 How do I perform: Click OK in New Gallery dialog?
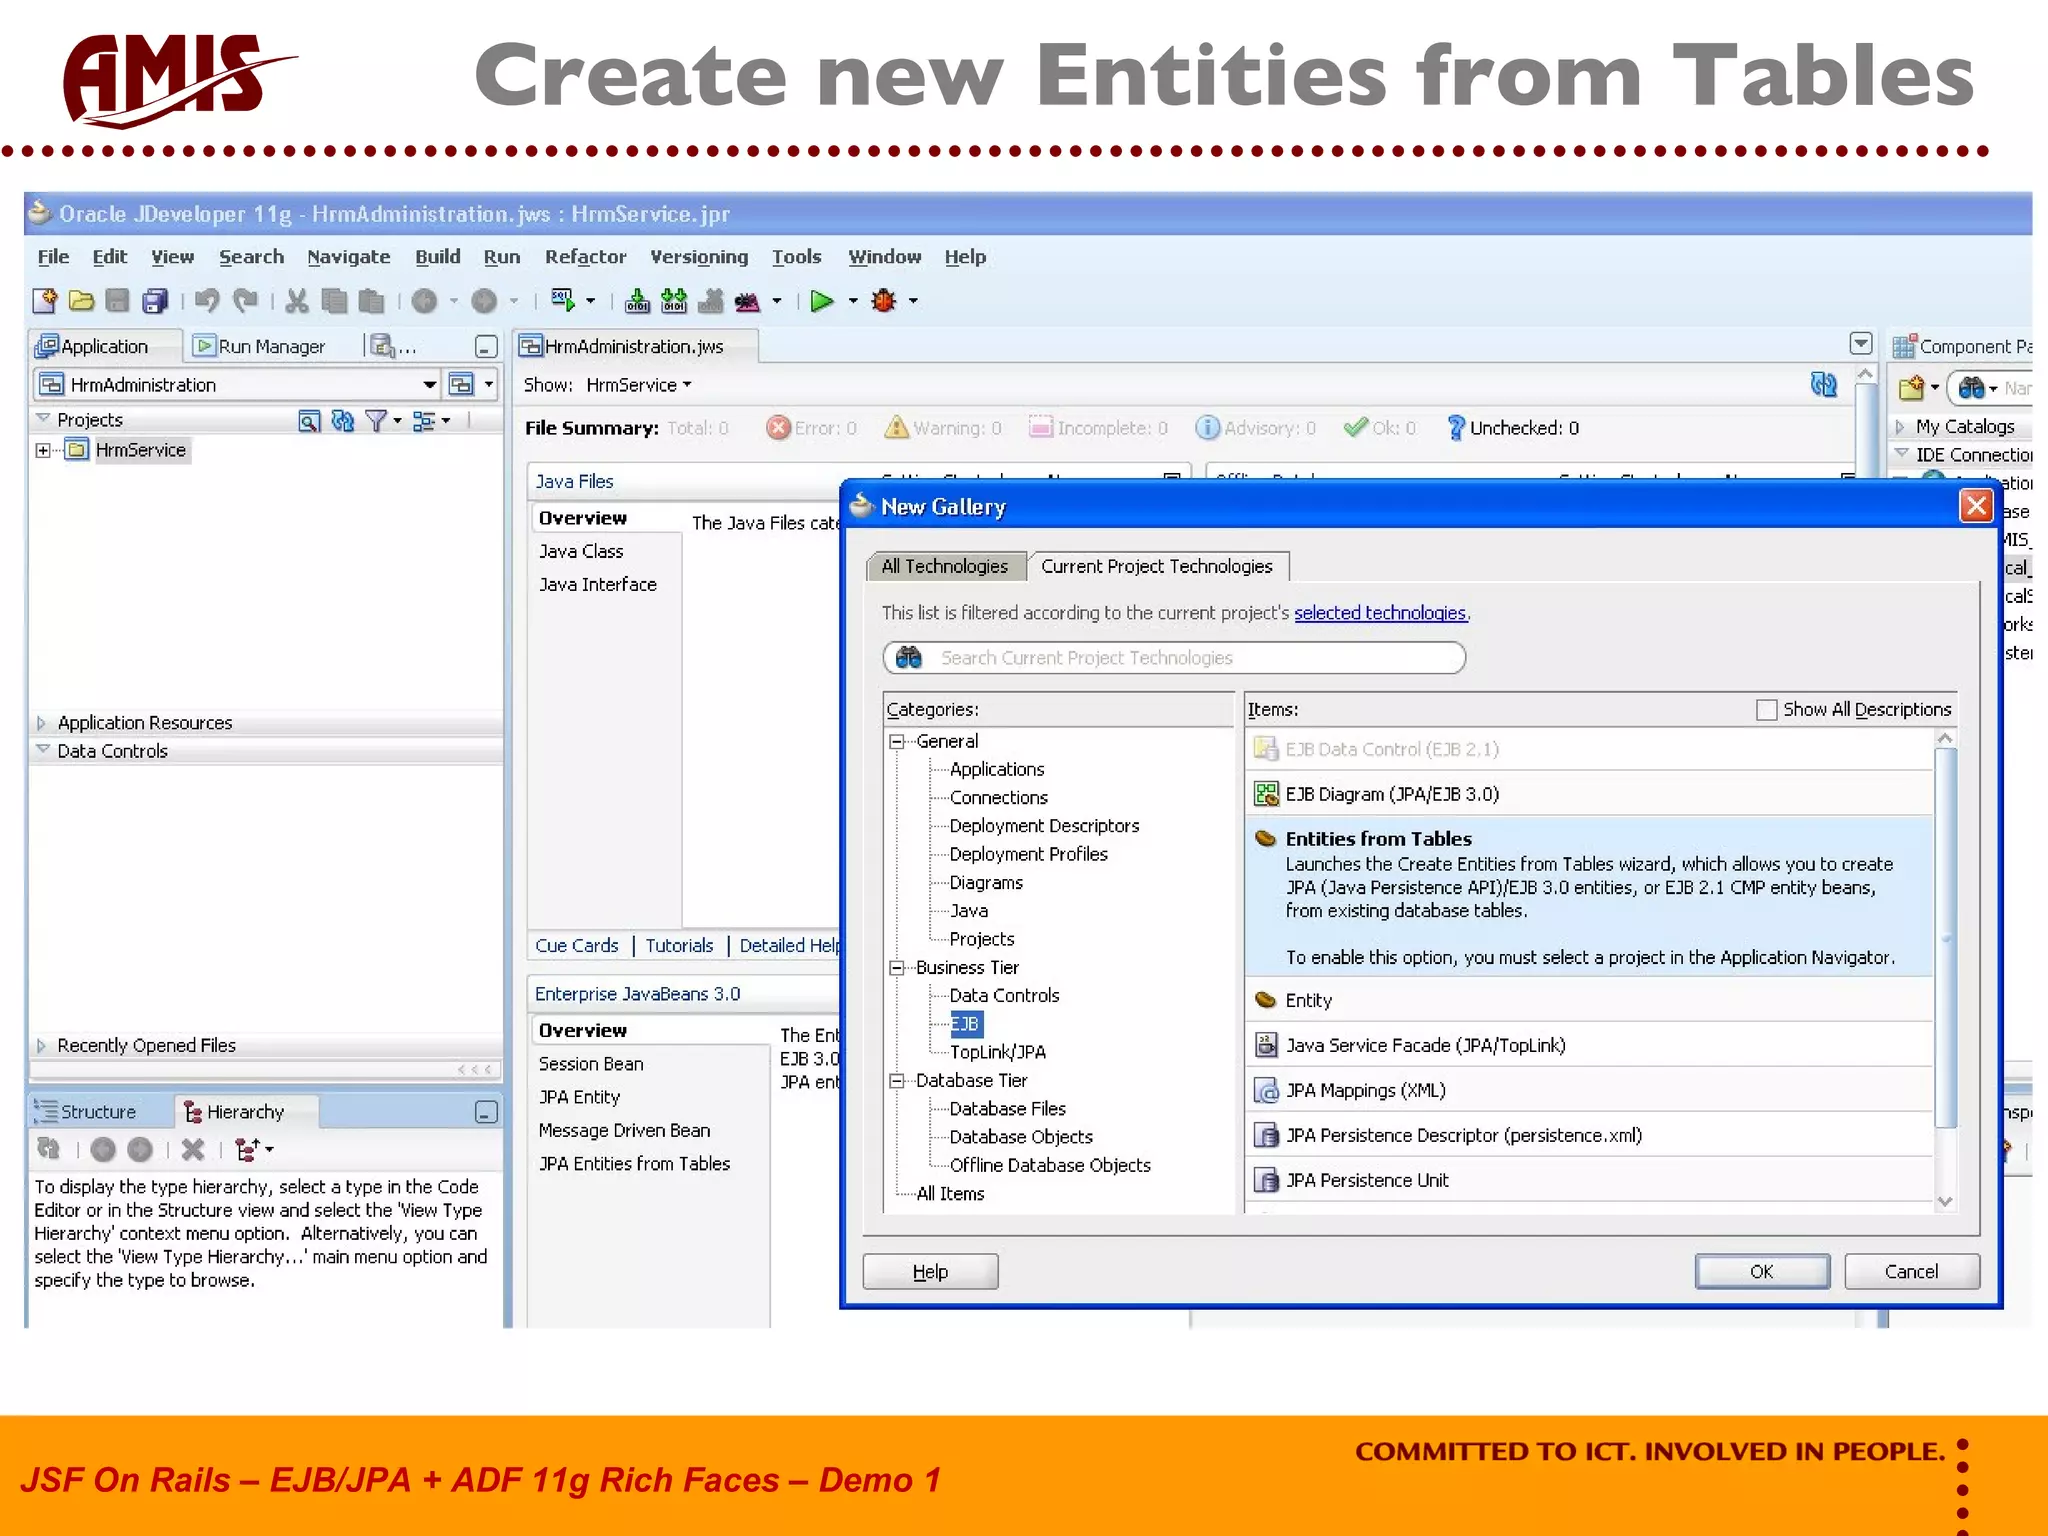click(x=1762, y=1271)
